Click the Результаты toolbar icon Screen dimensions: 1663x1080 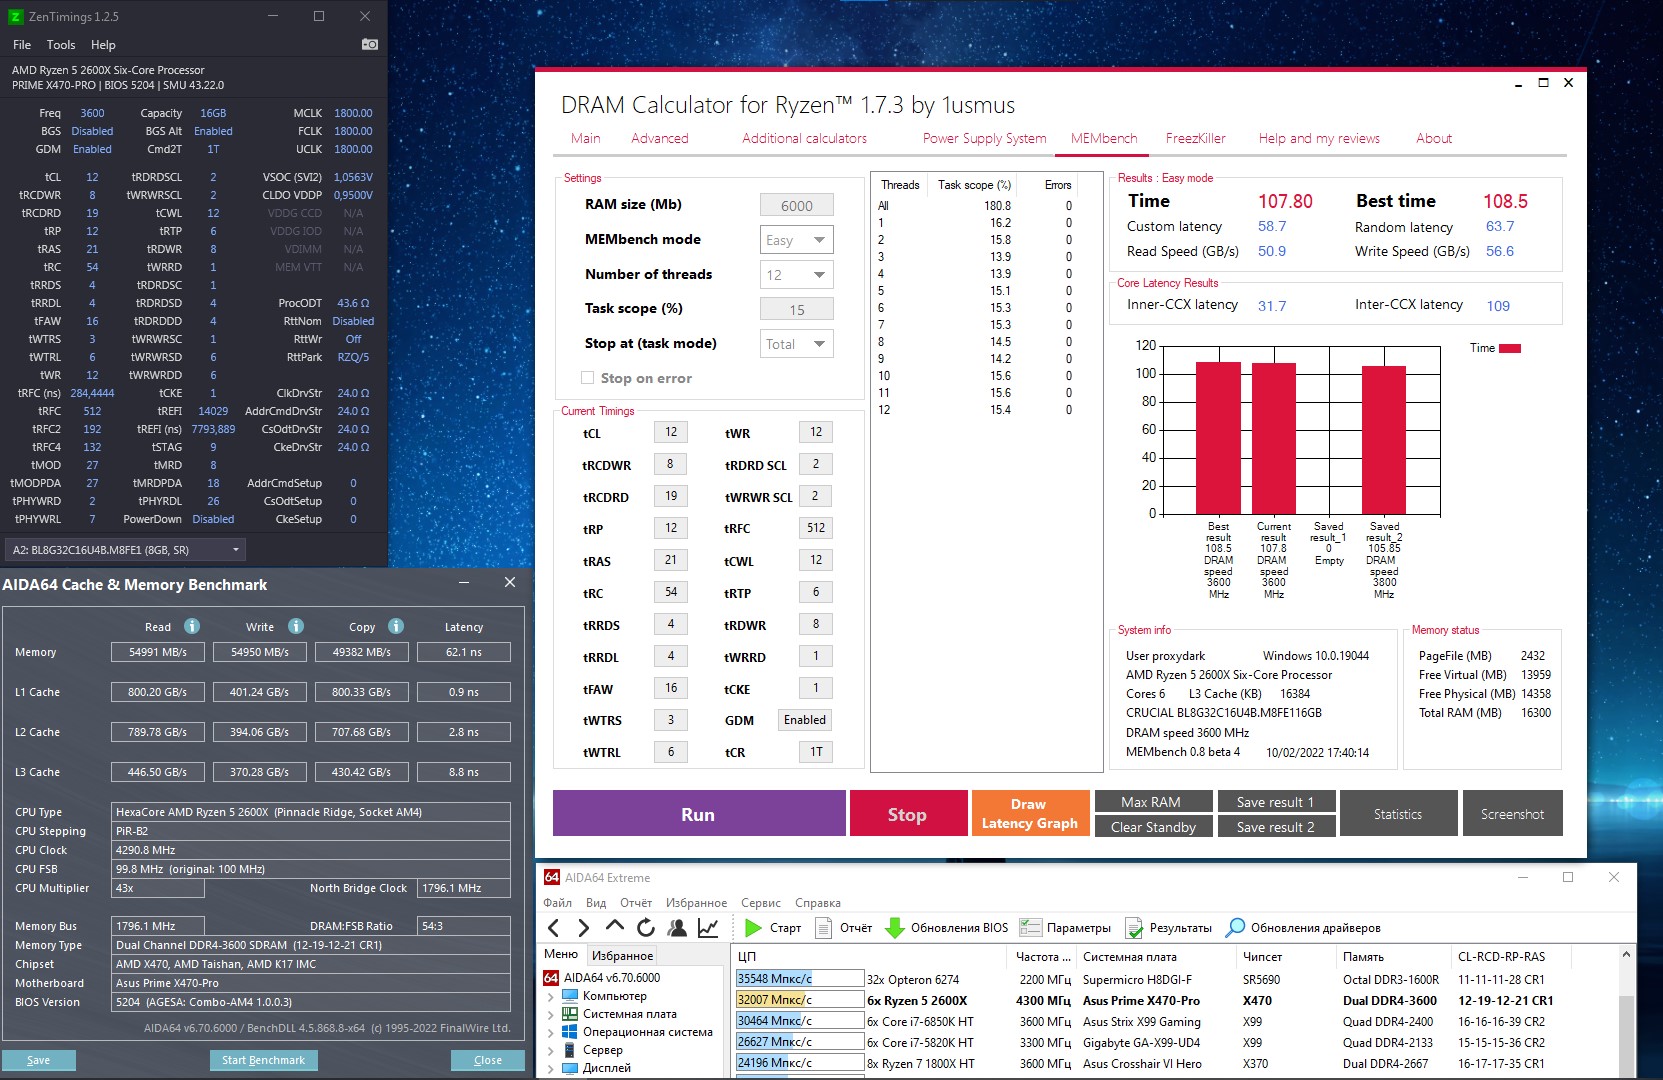pyautogui.click(x=1134, y=928)
